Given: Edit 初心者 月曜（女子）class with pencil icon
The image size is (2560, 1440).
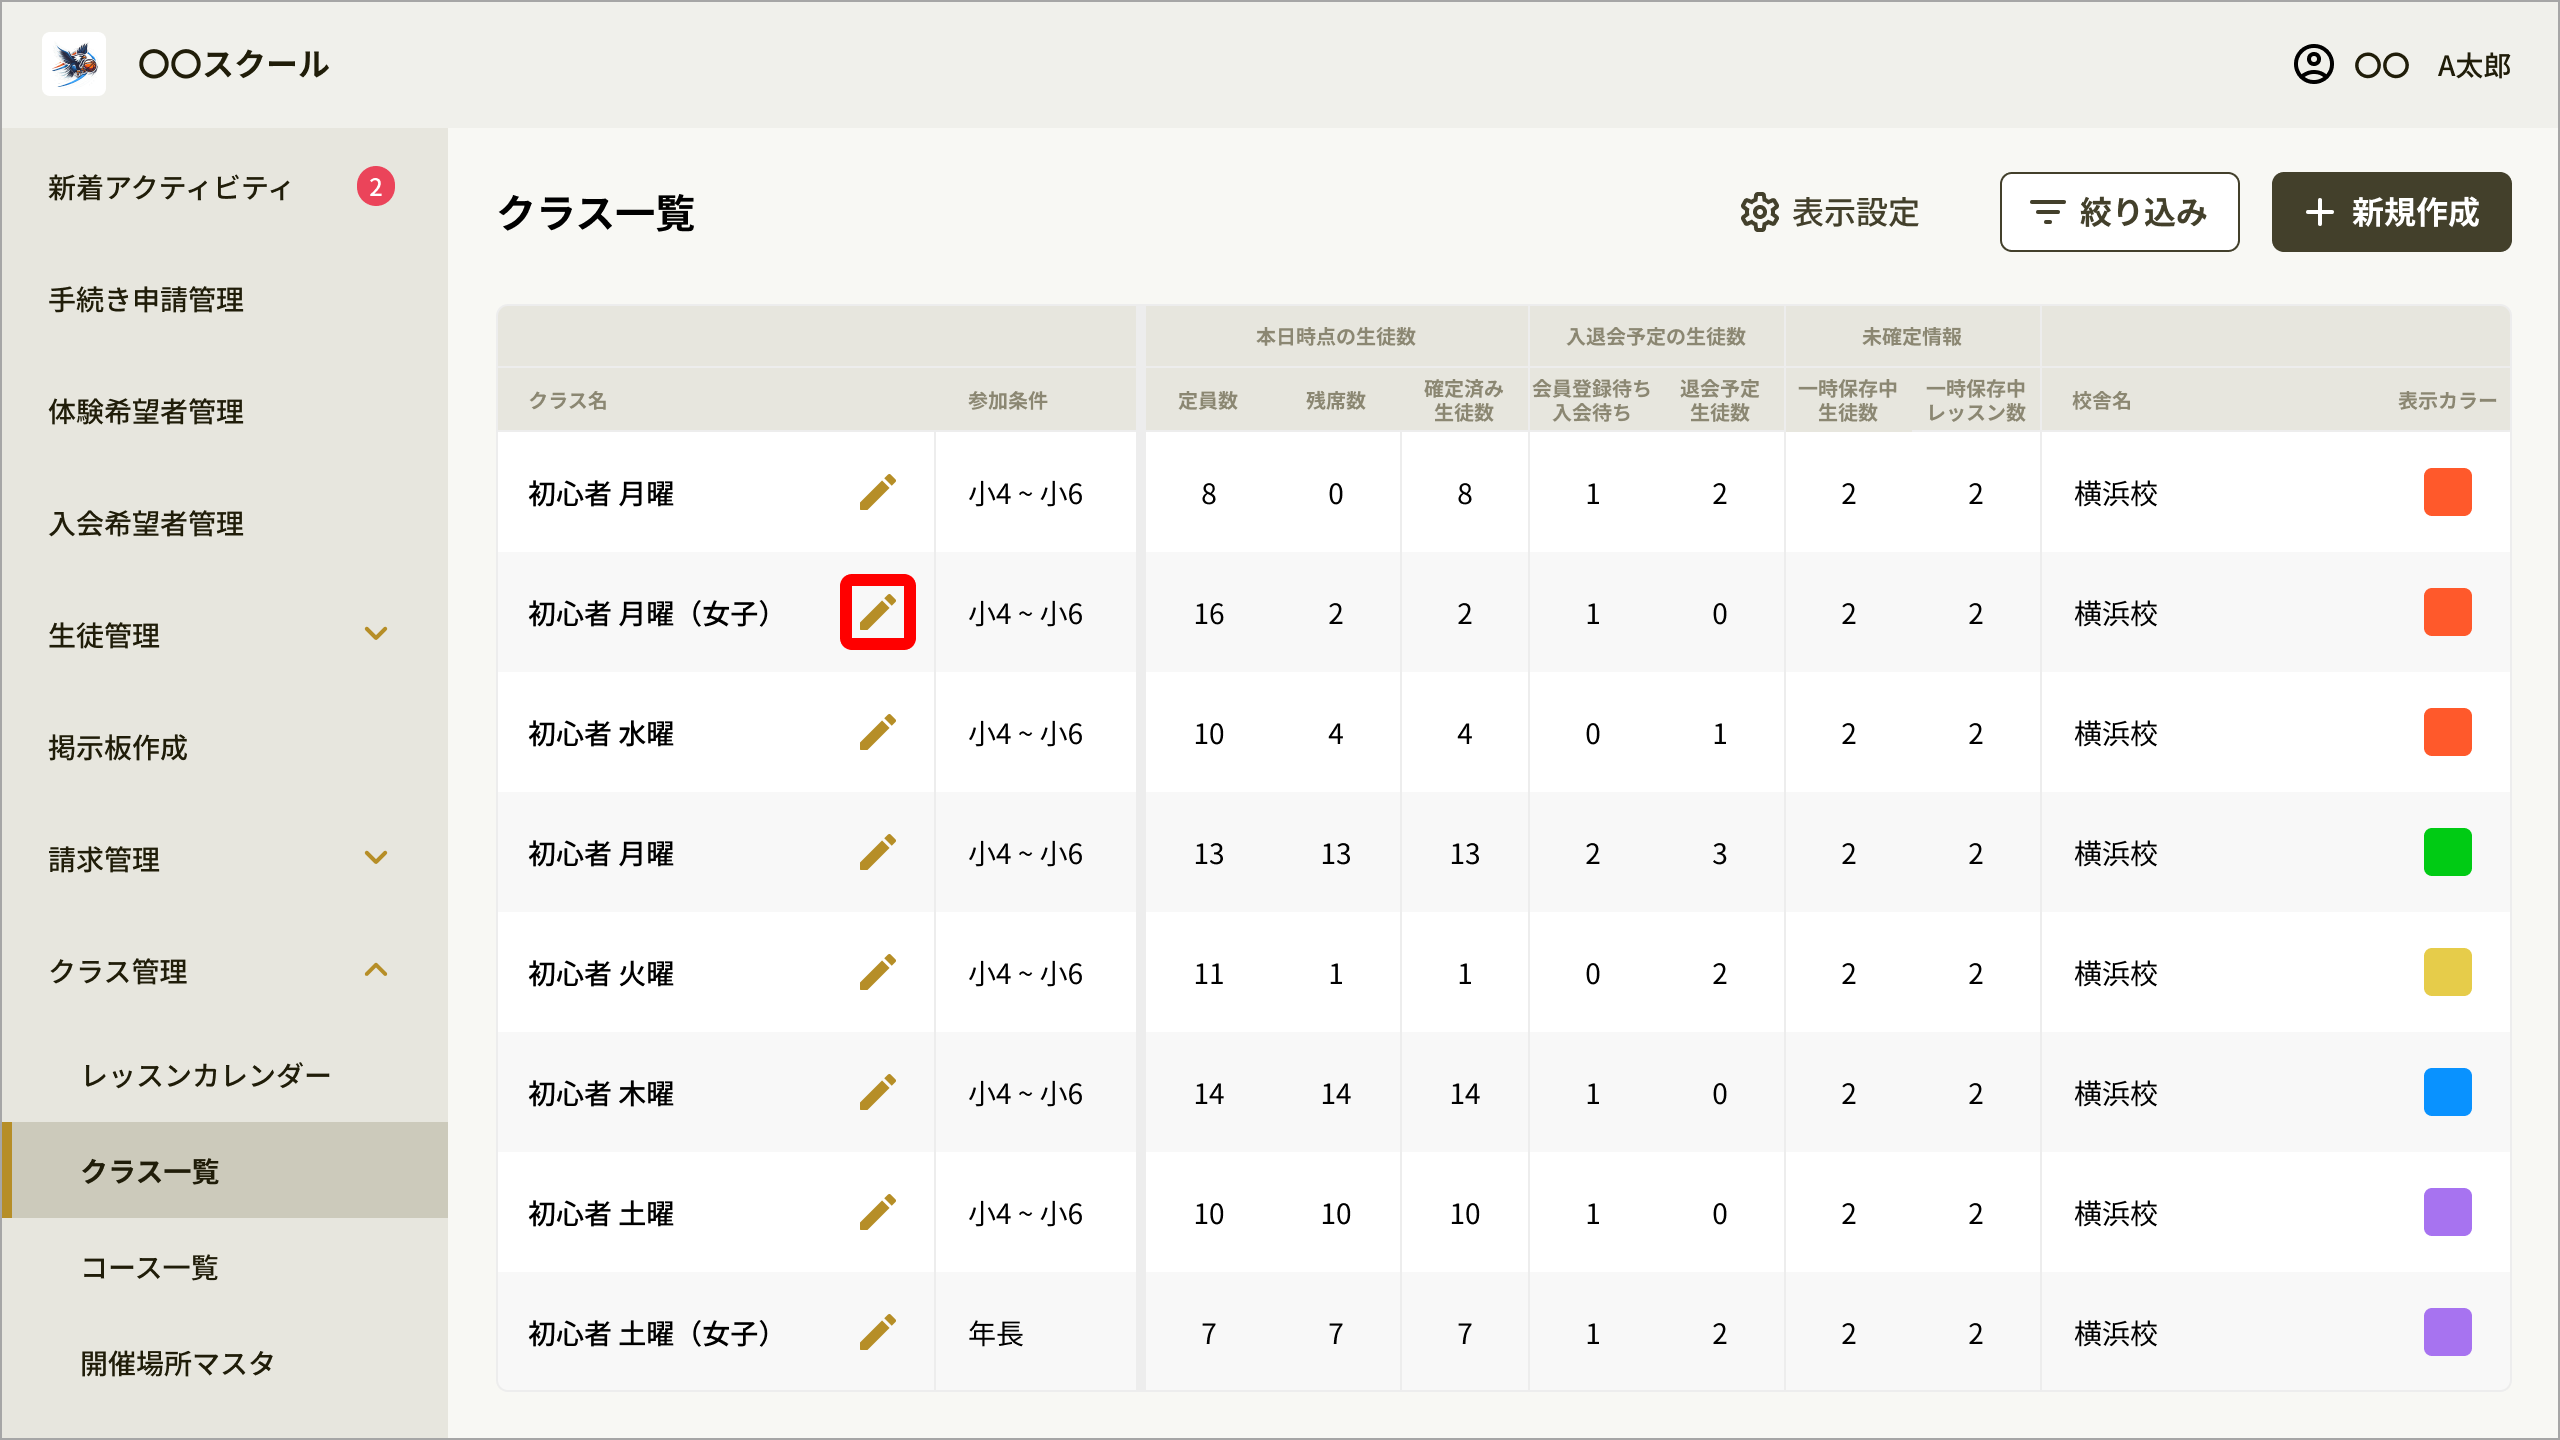Looking at the screenshot, I should click(877, 612).
